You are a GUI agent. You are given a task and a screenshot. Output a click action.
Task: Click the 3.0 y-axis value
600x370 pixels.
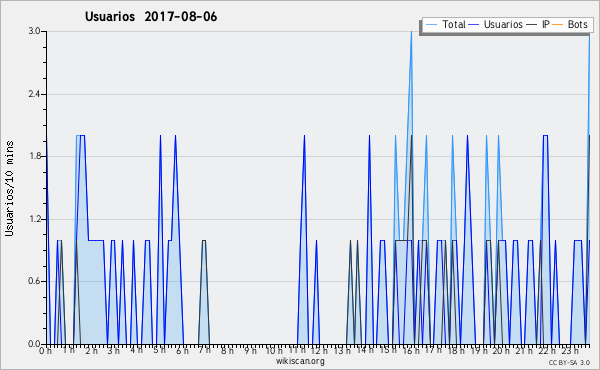coord(34,31)
